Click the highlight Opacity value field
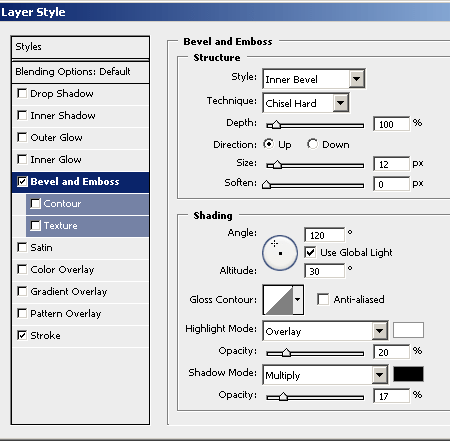Screen dimensions: 450x441 pyautogui.click(x=391, y=352)
